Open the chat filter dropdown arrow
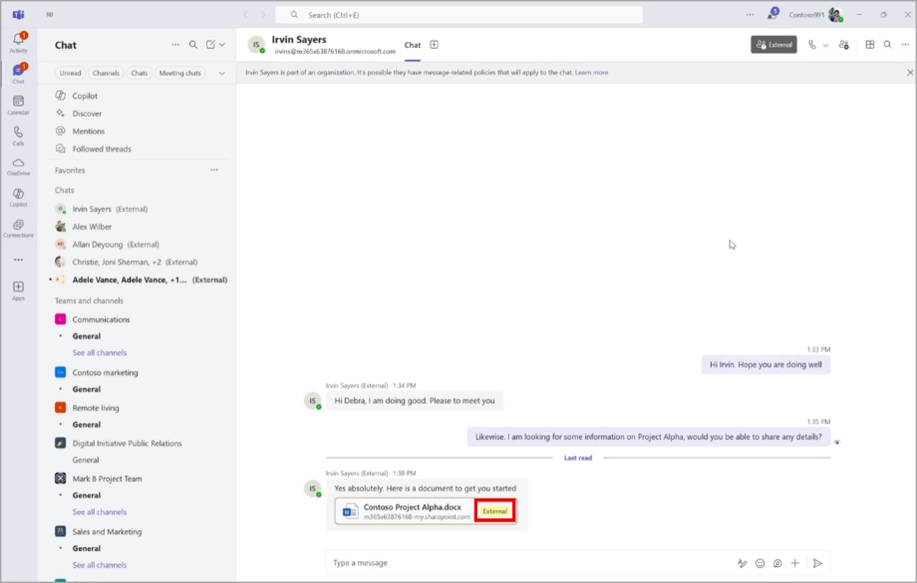The height and width of the screenshot is (583, 917). coord(224,45)
